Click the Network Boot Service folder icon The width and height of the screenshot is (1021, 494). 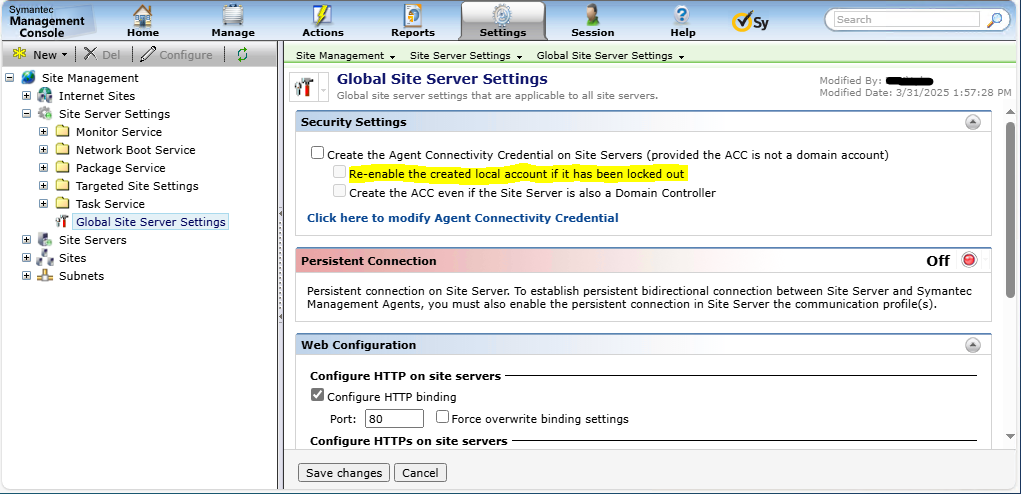click(62, 150)
